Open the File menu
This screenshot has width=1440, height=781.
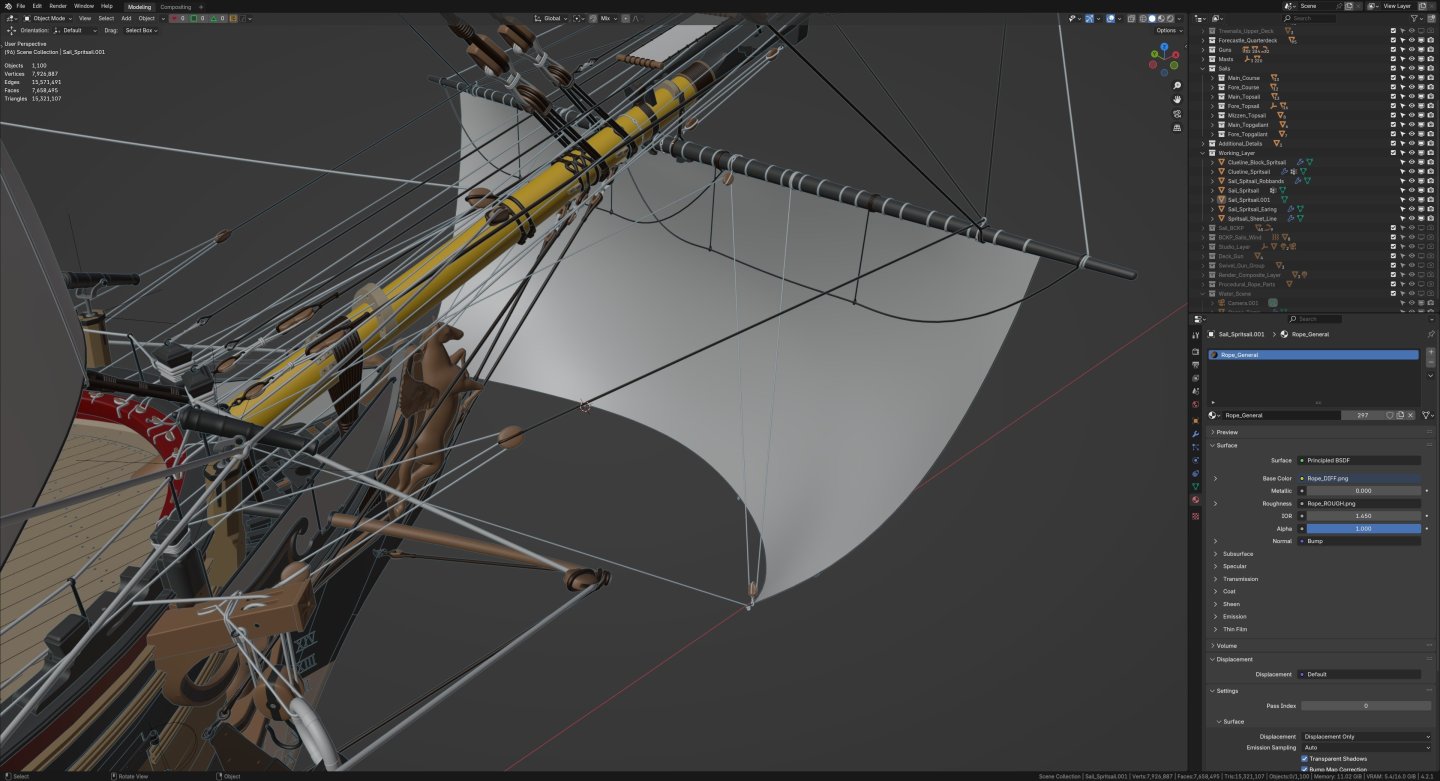21,6
